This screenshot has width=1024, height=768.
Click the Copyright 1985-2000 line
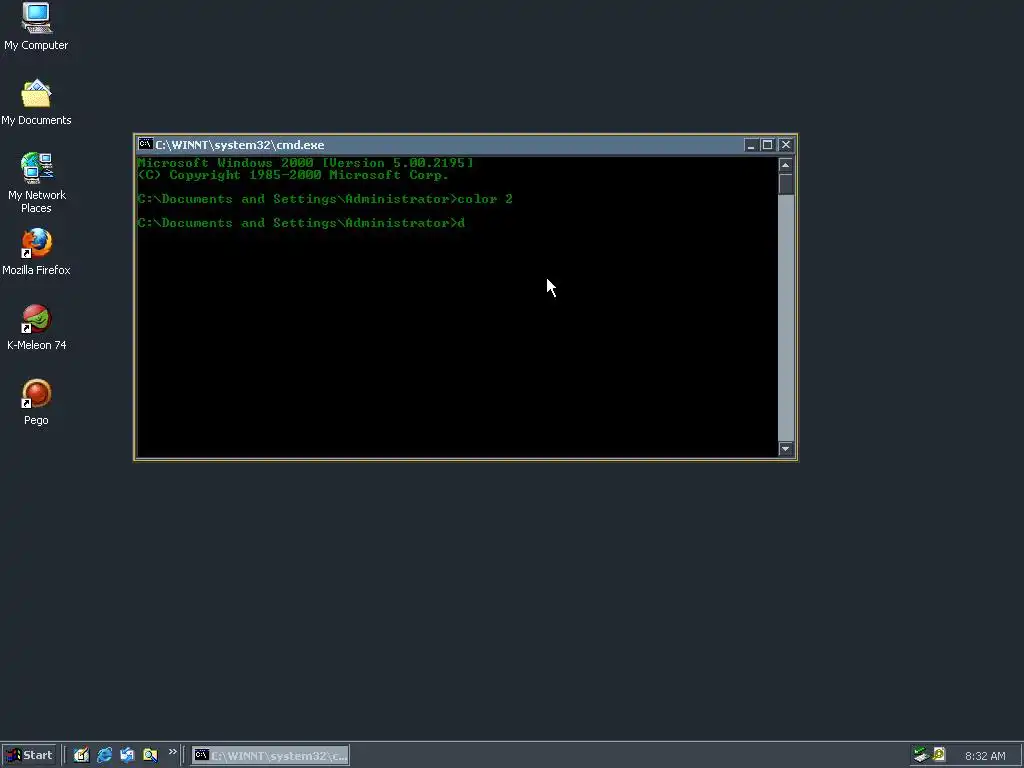pyautogui.click(x=293, y=175)
